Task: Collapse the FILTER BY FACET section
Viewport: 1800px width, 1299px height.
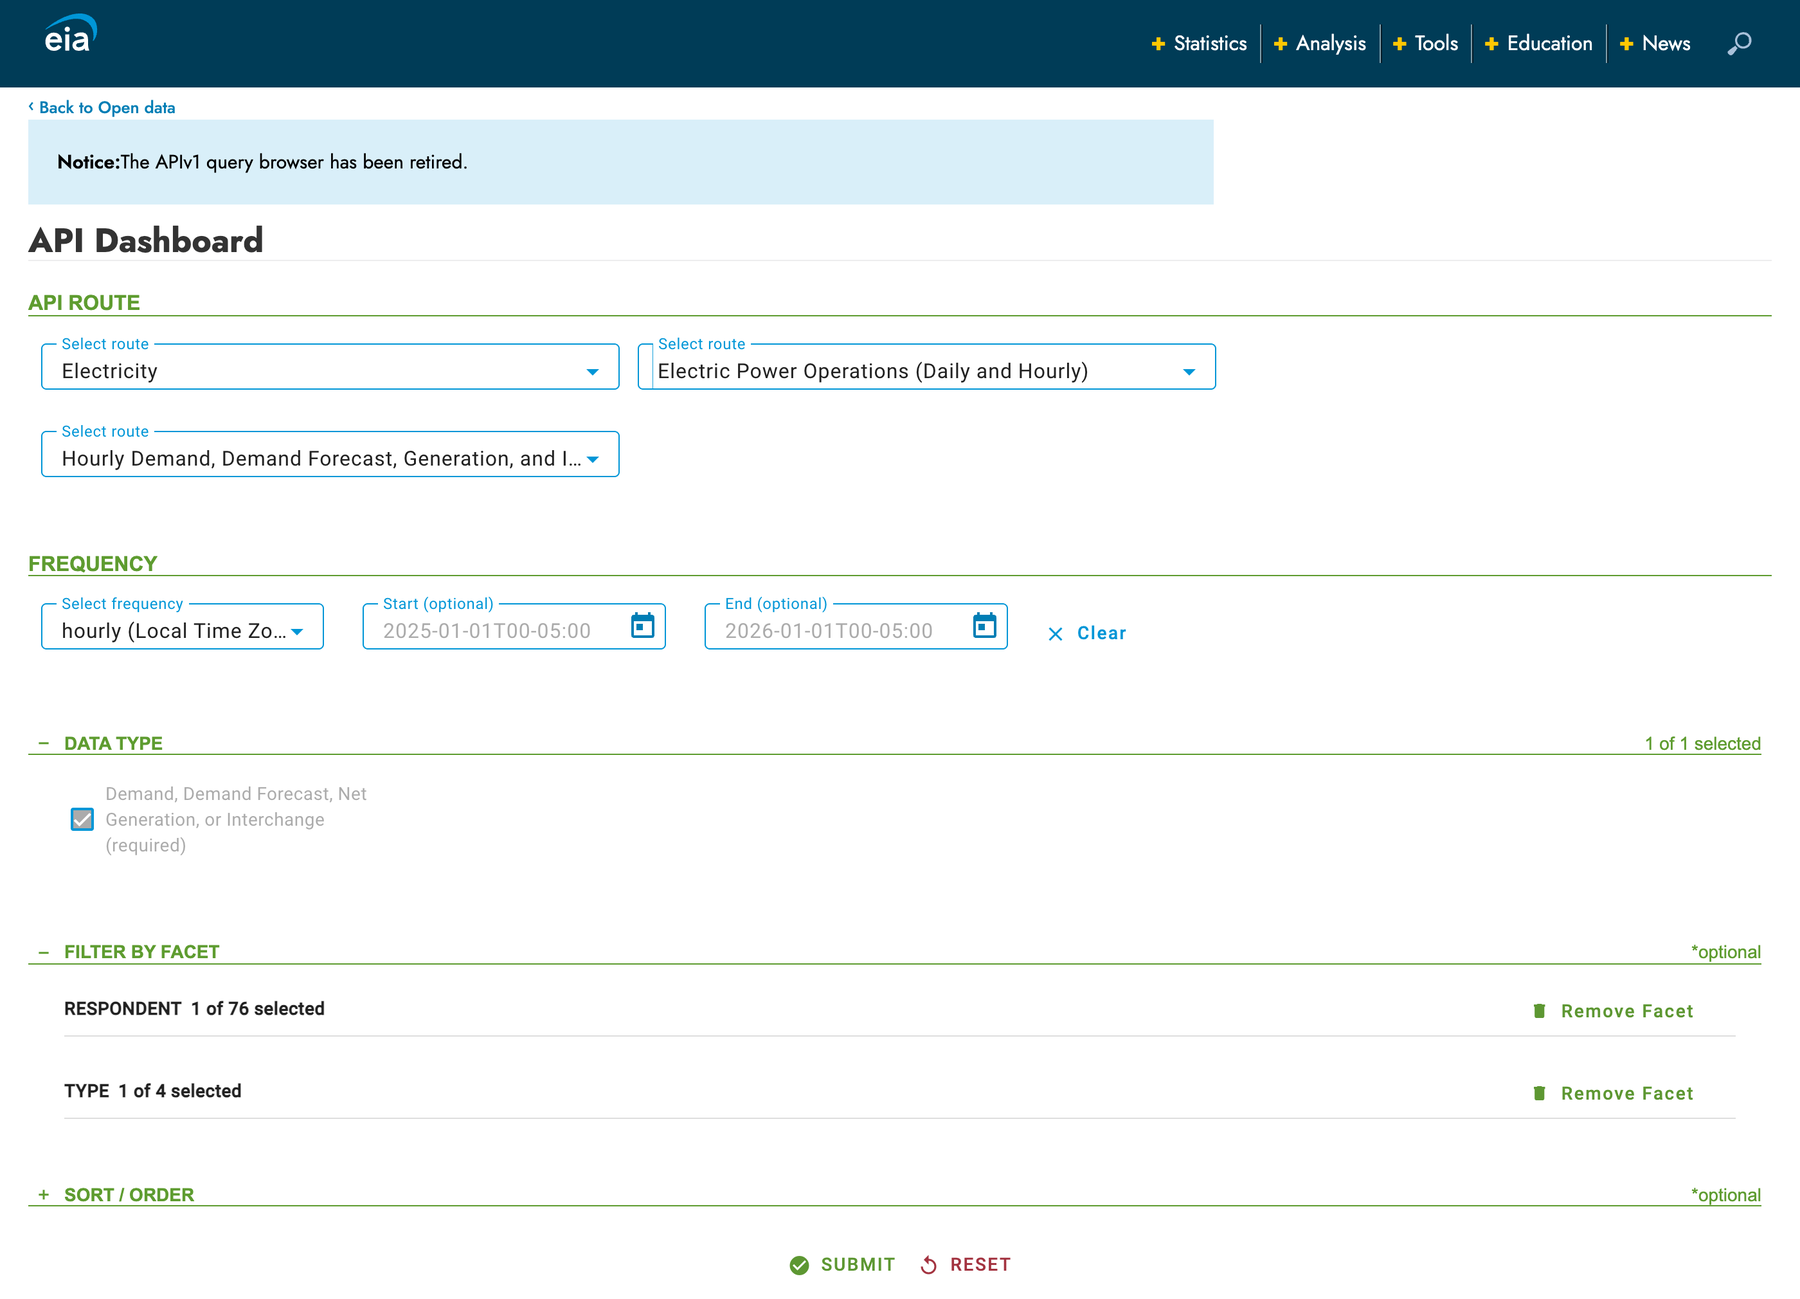Action: point(43,952)
